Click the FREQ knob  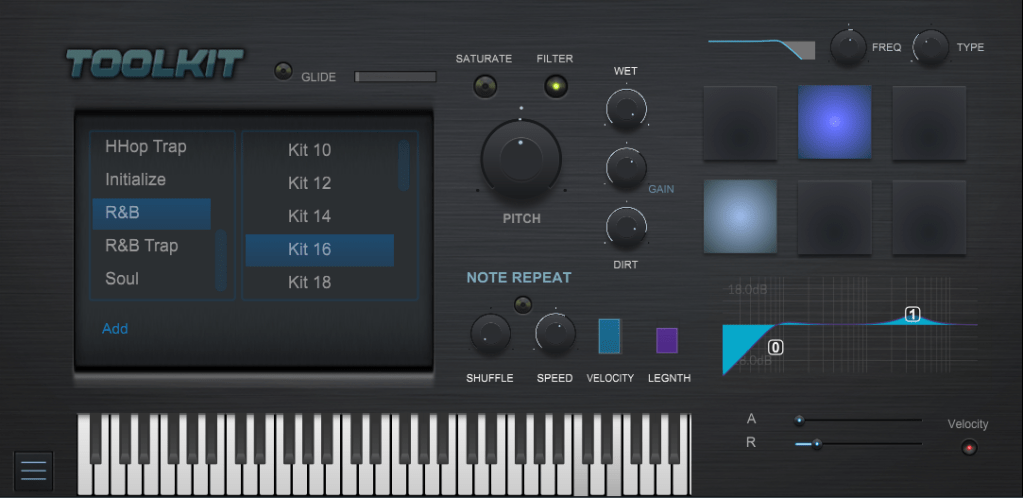849,47
